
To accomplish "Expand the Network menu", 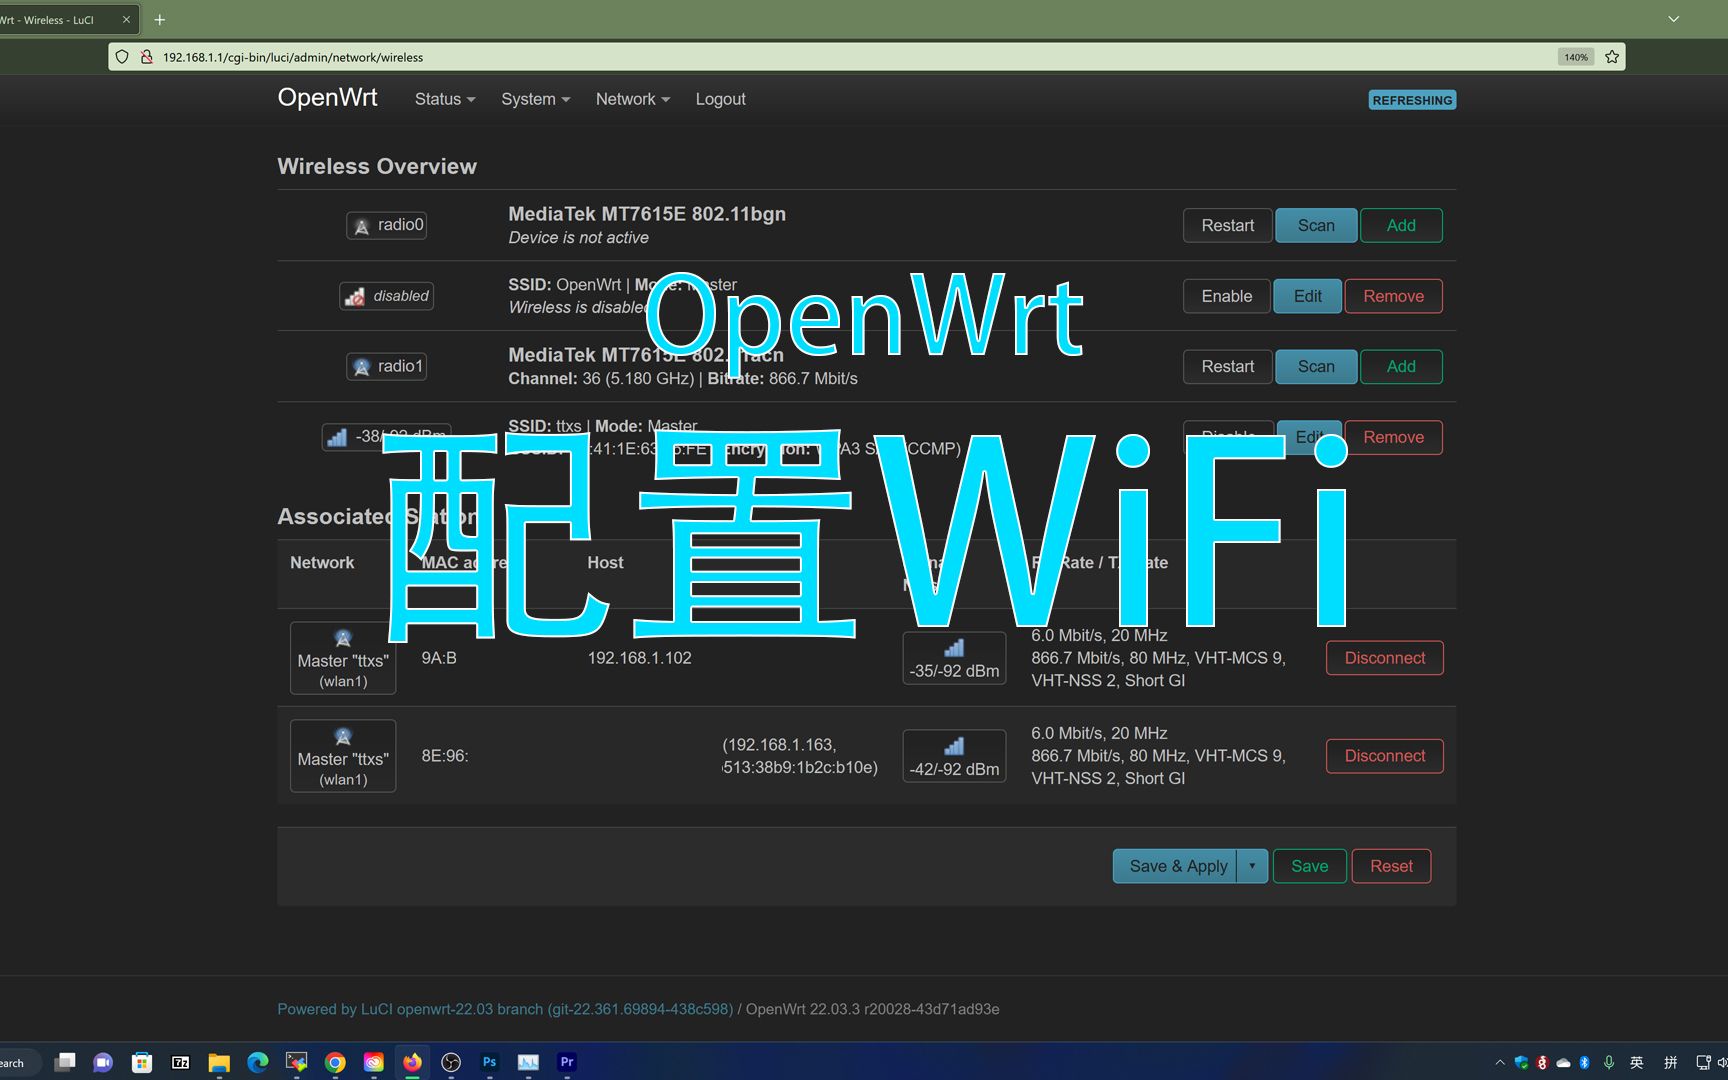I will [632, 99].
